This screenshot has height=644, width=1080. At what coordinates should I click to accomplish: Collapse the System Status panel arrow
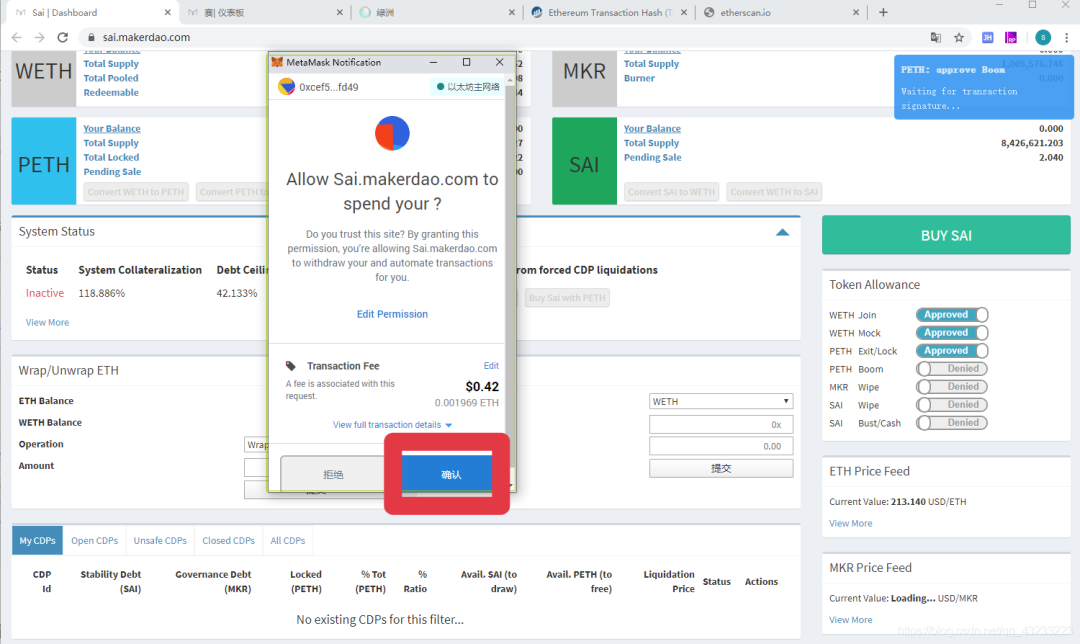(x=782, y=232)
